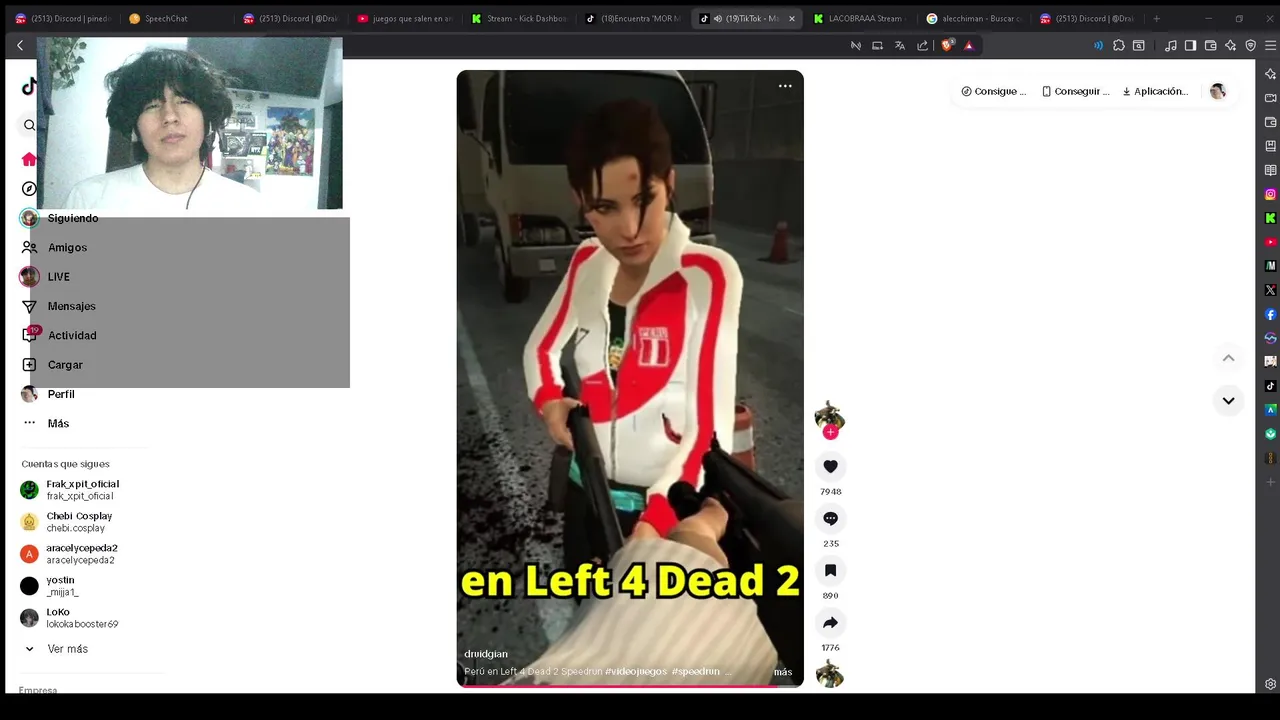Share the video with the arrow icon
The width and height of the screenshot is (1280, 720).
830,623
